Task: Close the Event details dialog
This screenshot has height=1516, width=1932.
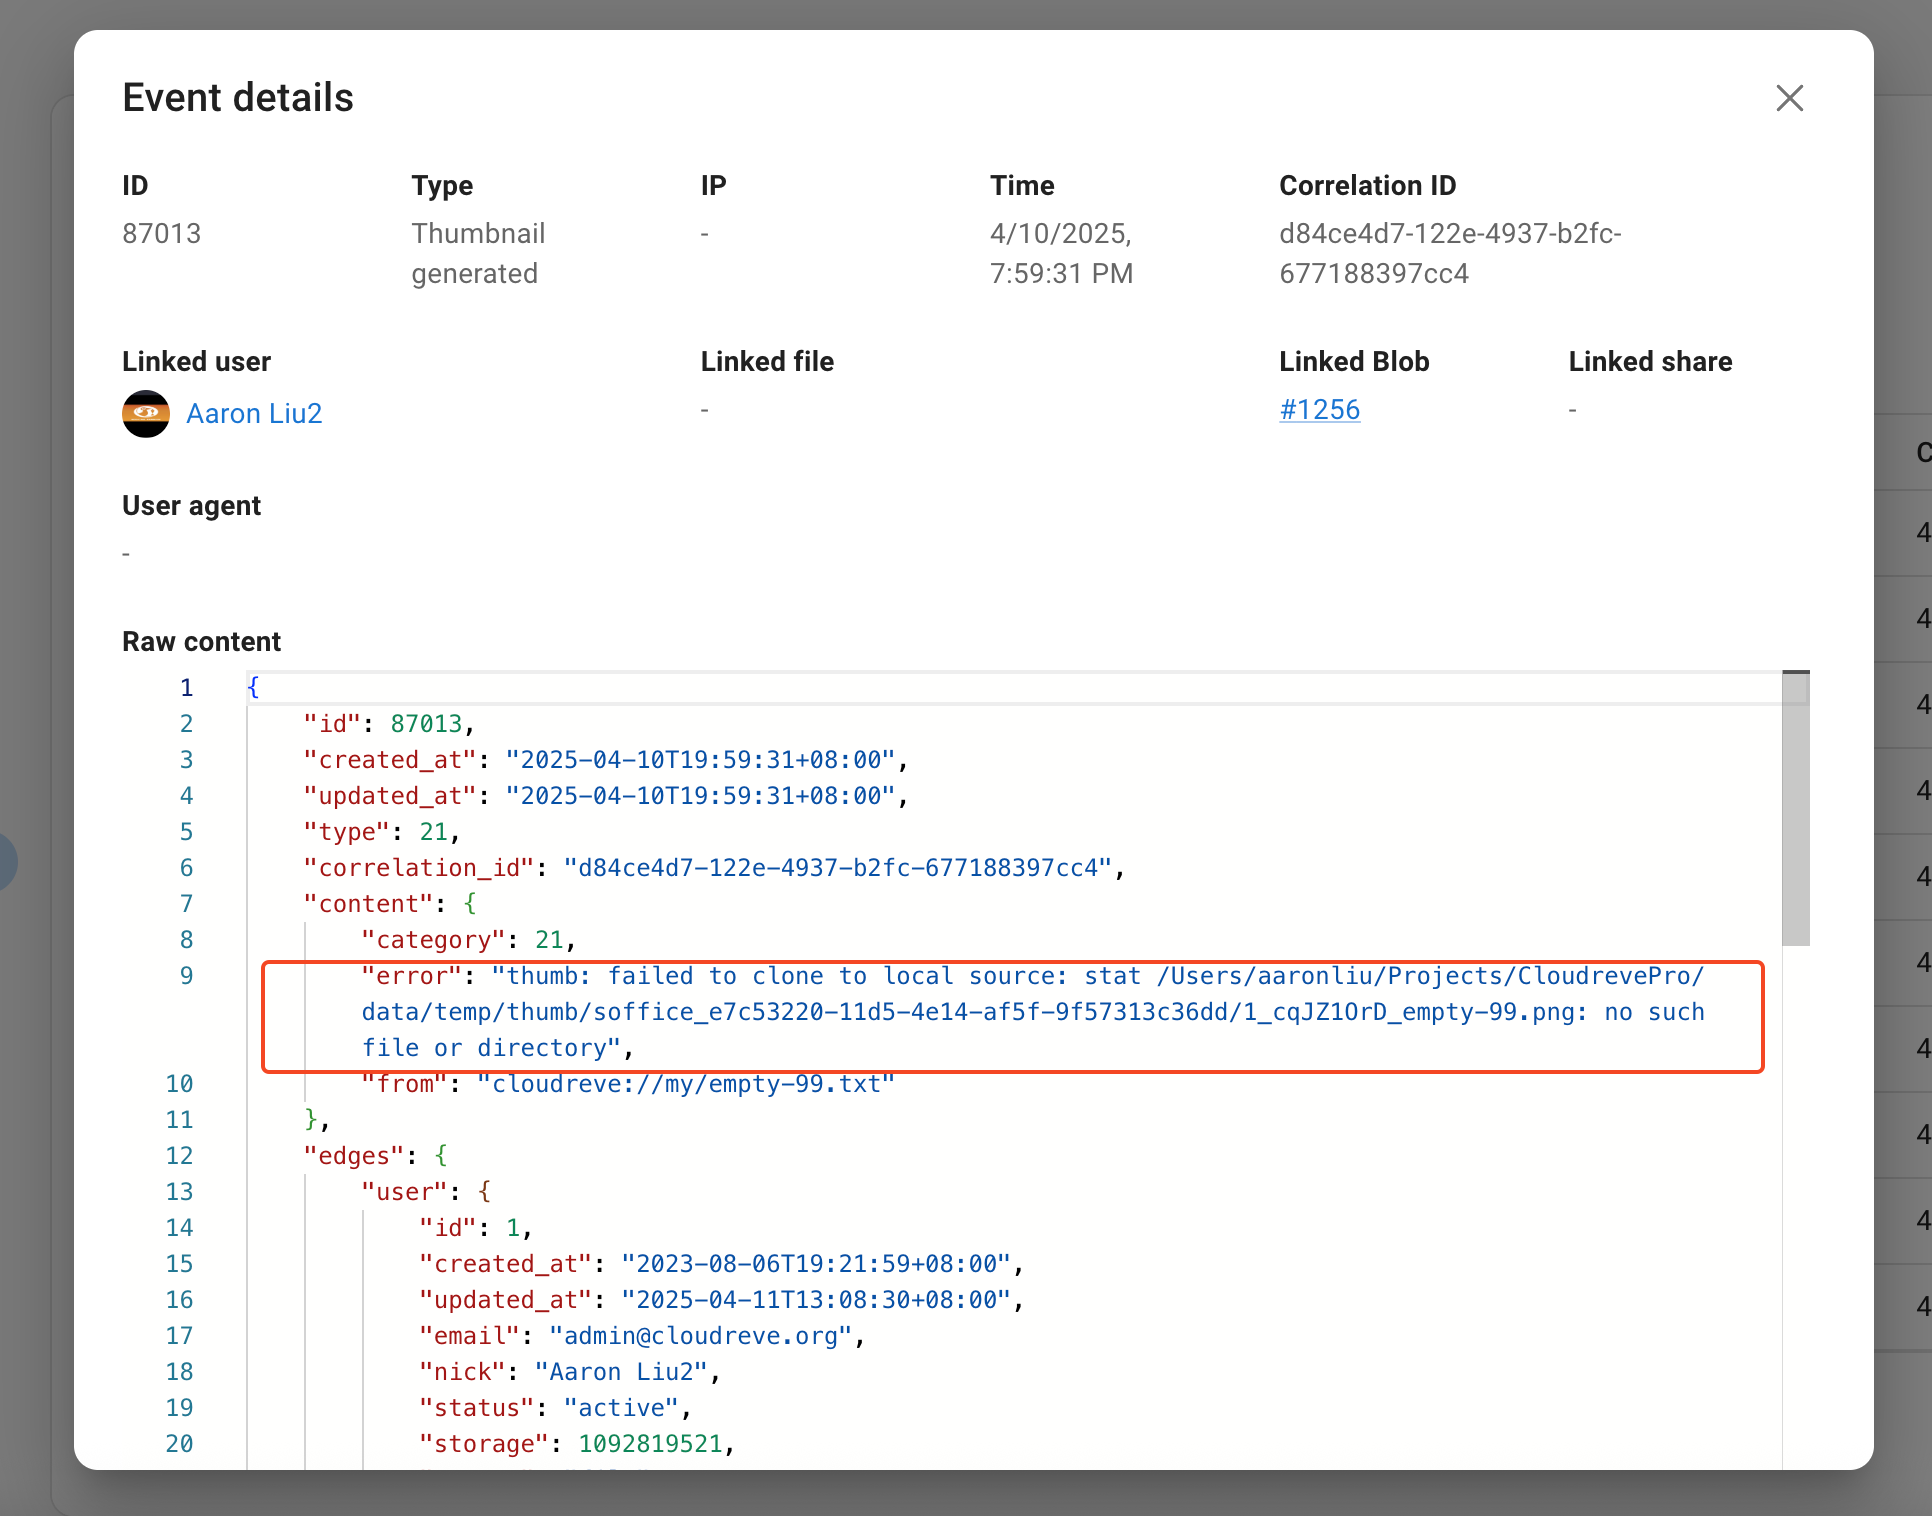Action: [1789, 98]
